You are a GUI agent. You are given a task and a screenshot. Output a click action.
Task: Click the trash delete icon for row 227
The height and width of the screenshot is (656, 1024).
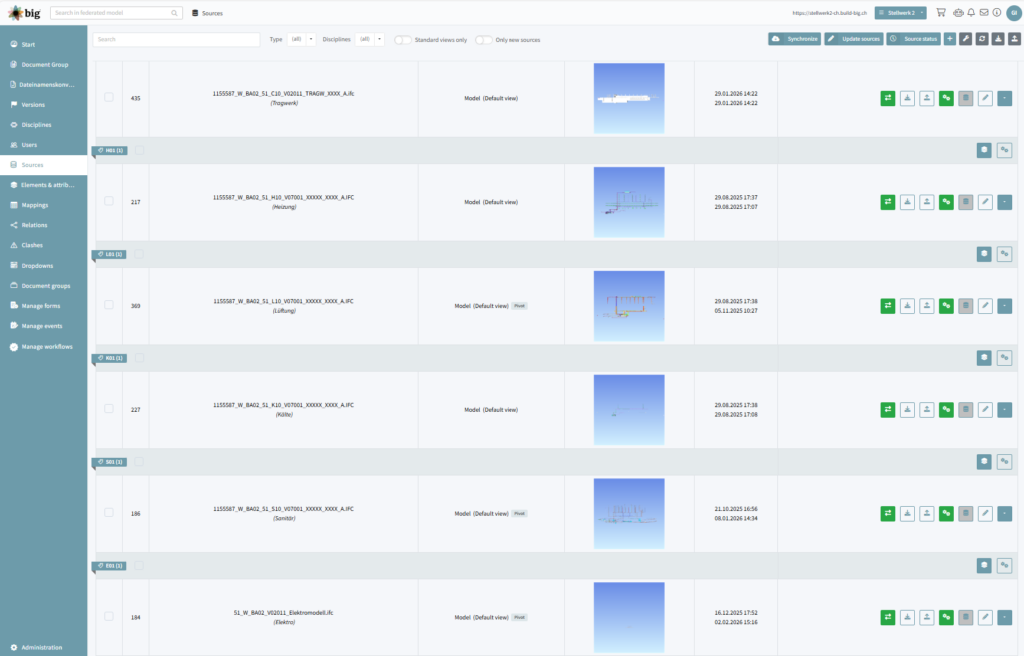point(965,409)
